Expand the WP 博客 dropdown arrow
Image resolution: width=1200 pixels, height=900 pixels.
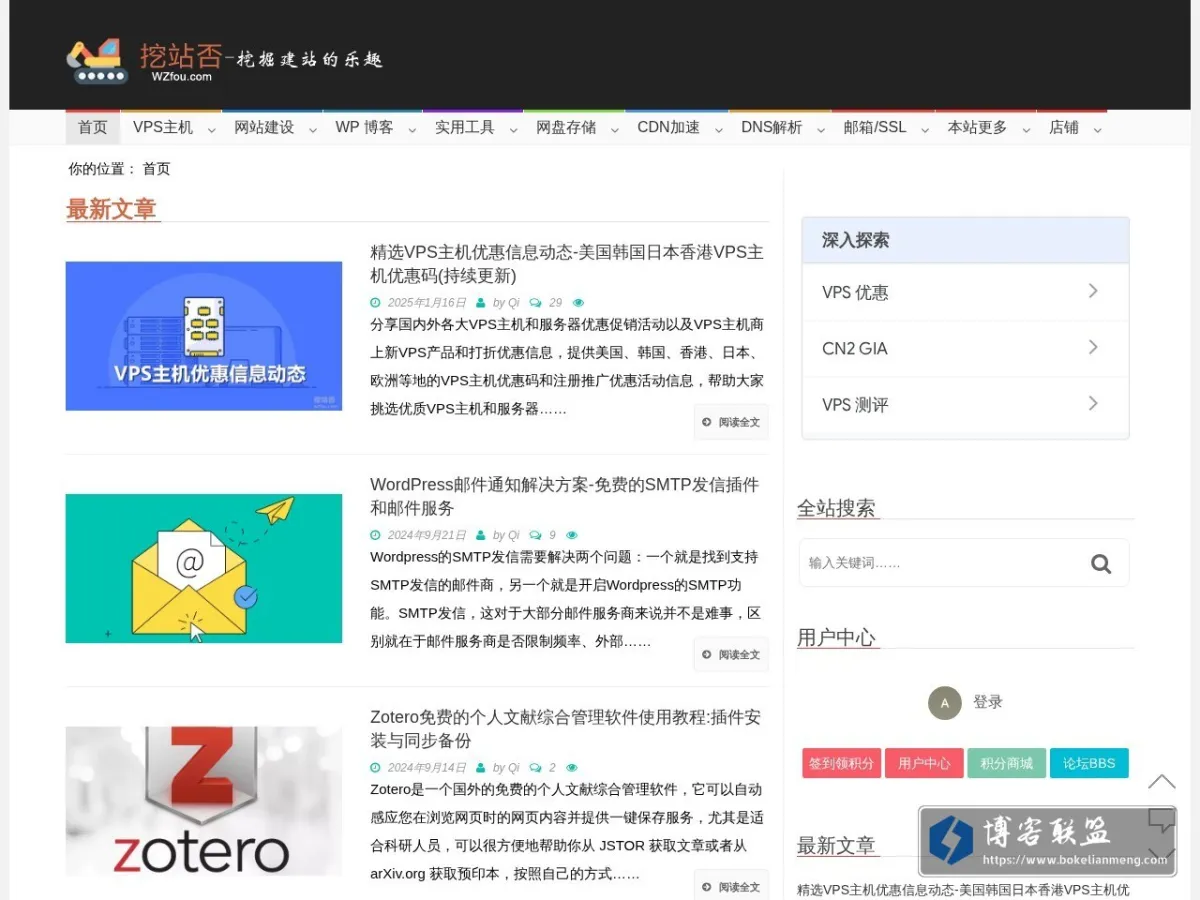click(x=412, y=130)
